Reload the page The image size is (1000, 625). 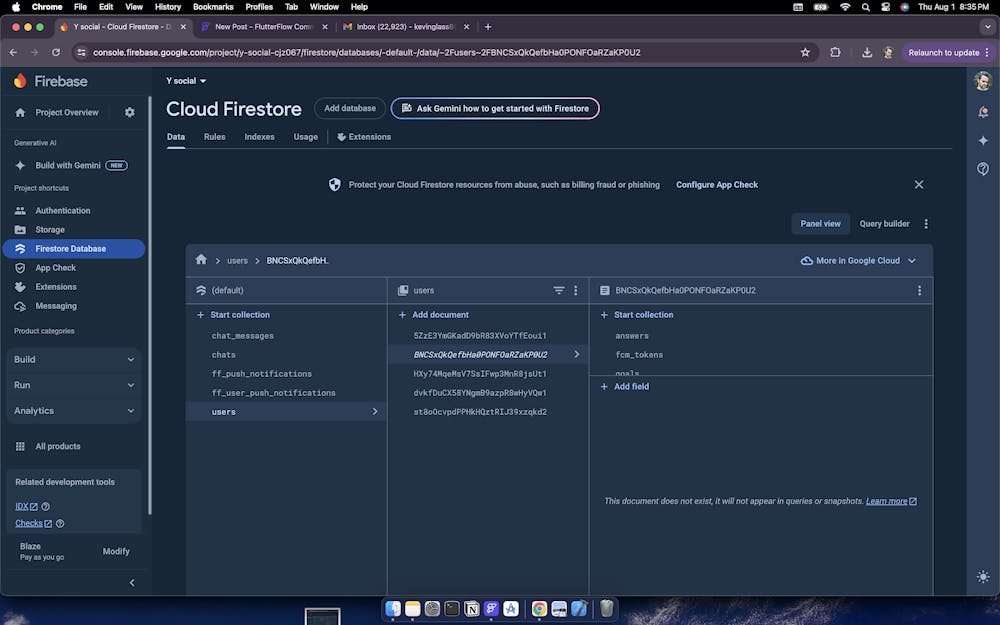(x=56, y=52)
